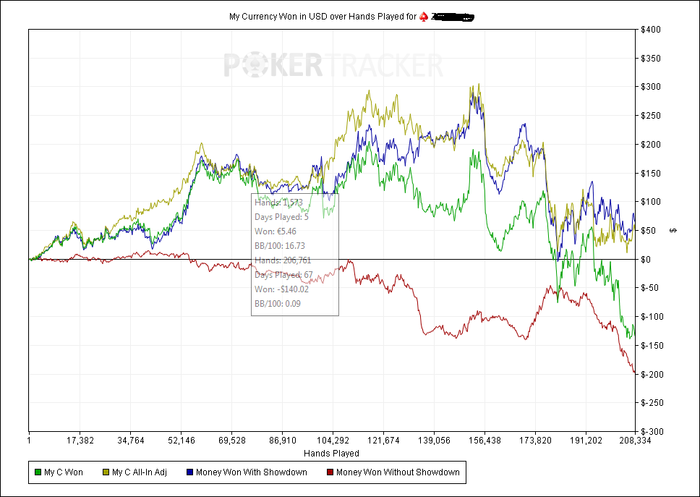Click the blue Money Won With Showdown swatch
This screenshot has height=497, width=700.
tap(190, 472)
